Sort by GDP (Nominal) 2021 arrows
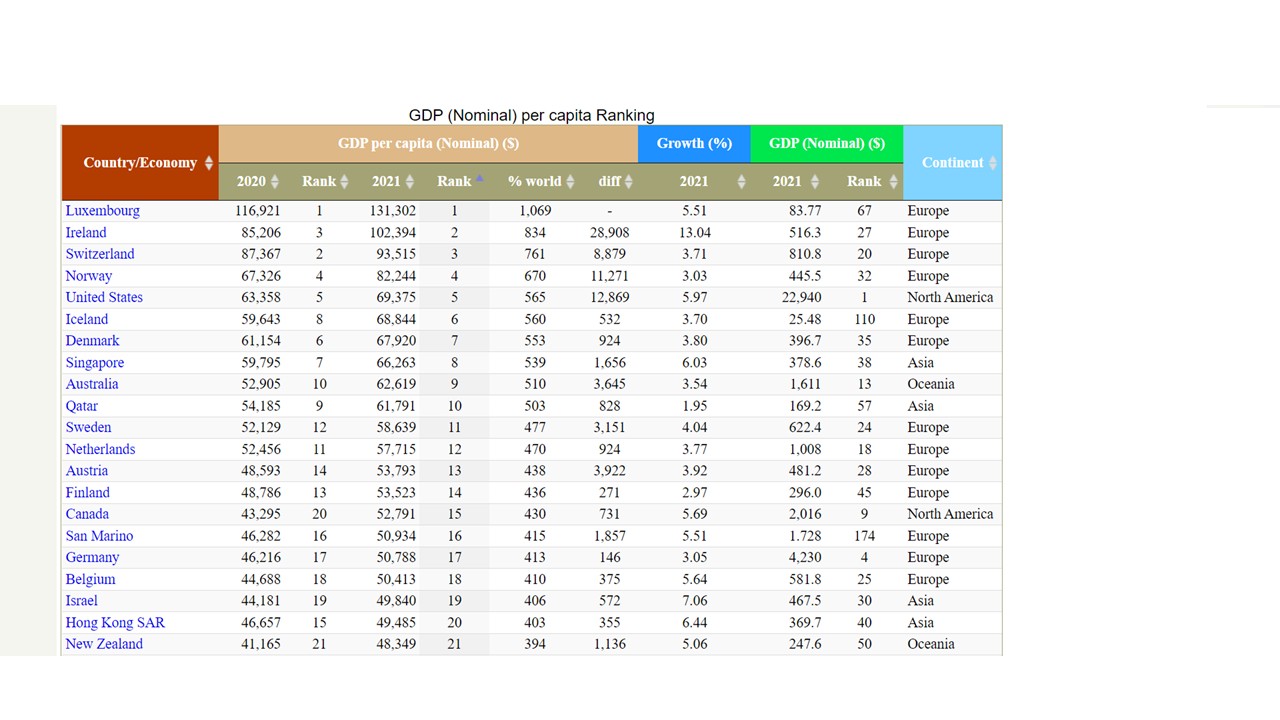Screen dimensions: 1280x720 click(x=815, y=182)
